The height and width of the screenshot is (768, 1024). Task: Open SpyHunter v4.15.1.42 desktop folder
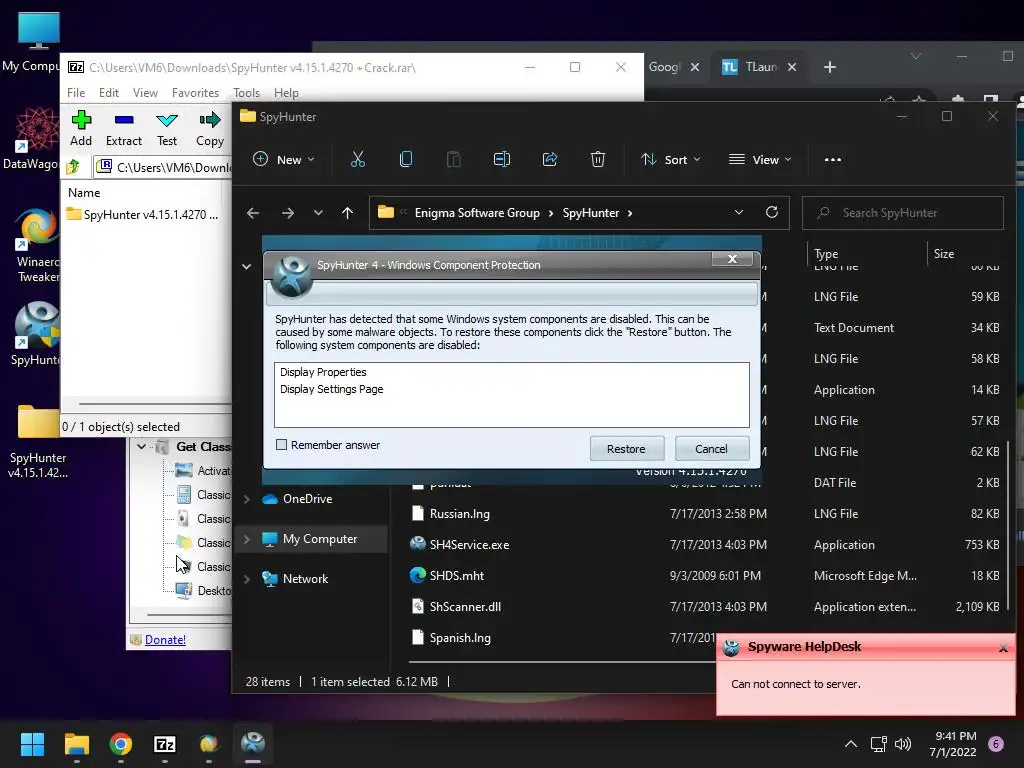tap(37, 441)
